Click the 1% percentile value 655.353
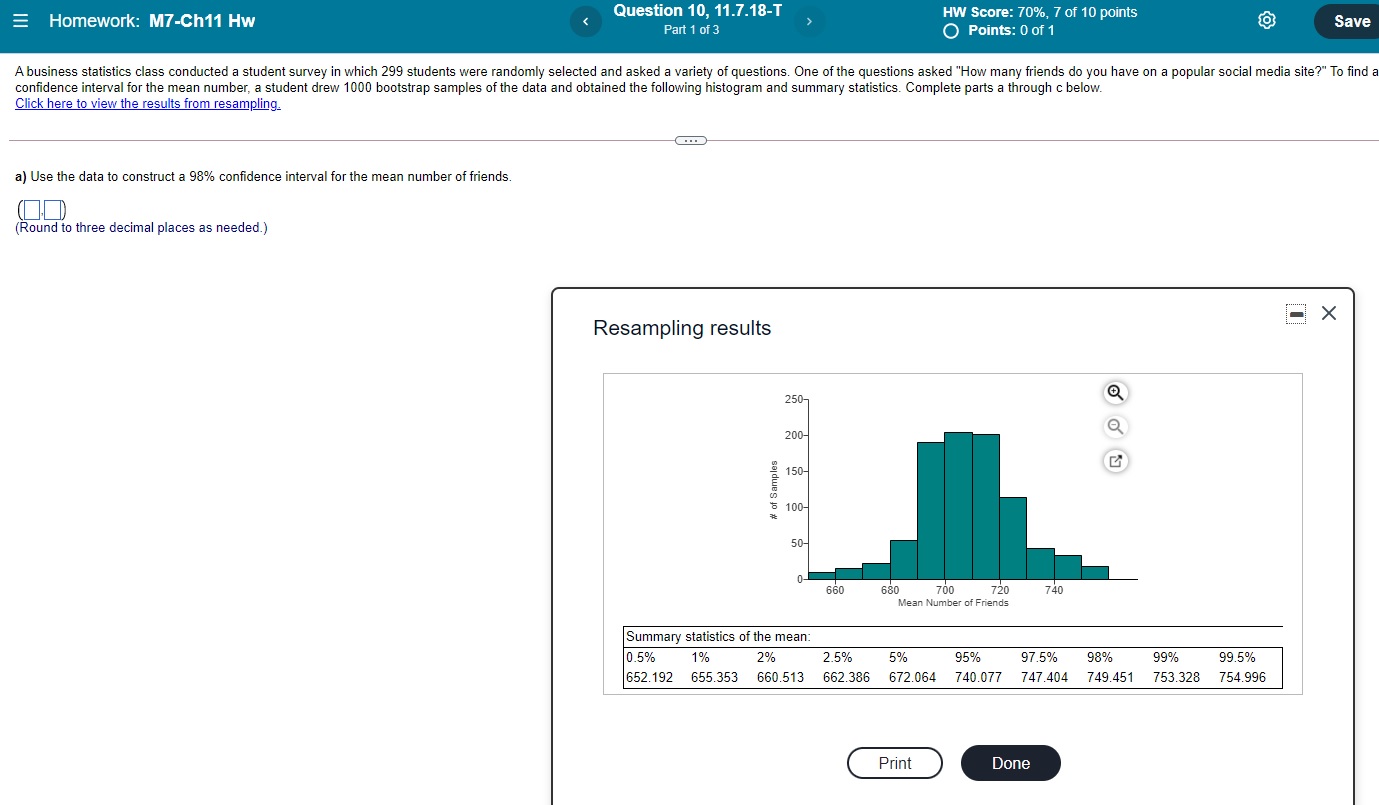Image resolution: width=1379 pixels, height=805 pixels. coord(714,677)
